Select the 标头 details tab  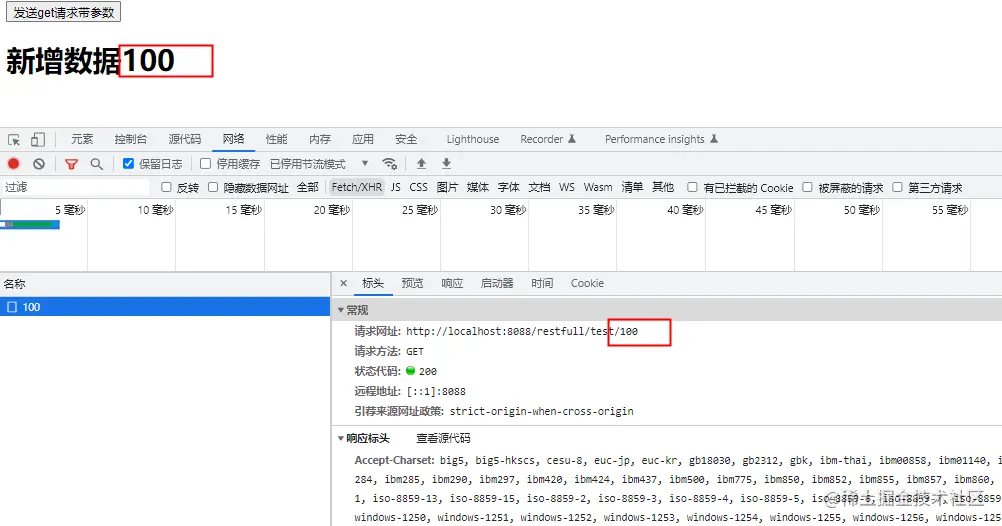pos(373,283)
